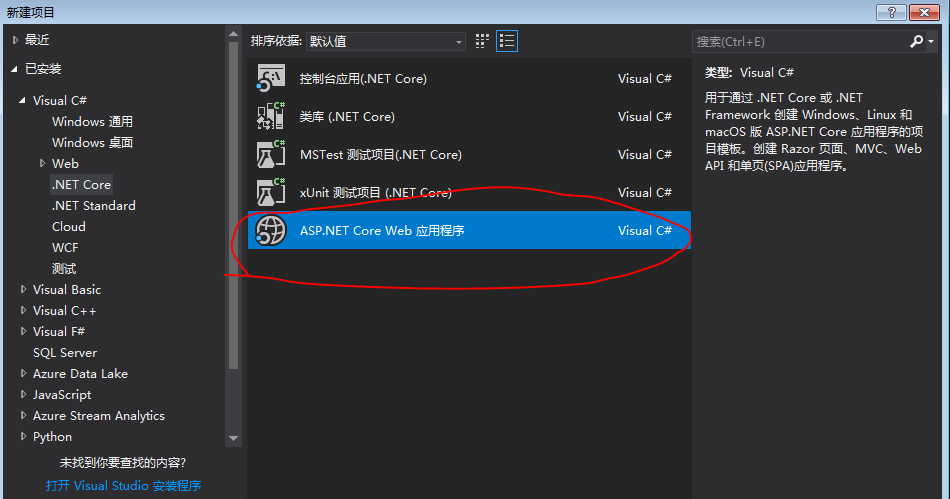
Task: Select MSTest 测试项目(.NET Core) template name
Action: (381, 155)
